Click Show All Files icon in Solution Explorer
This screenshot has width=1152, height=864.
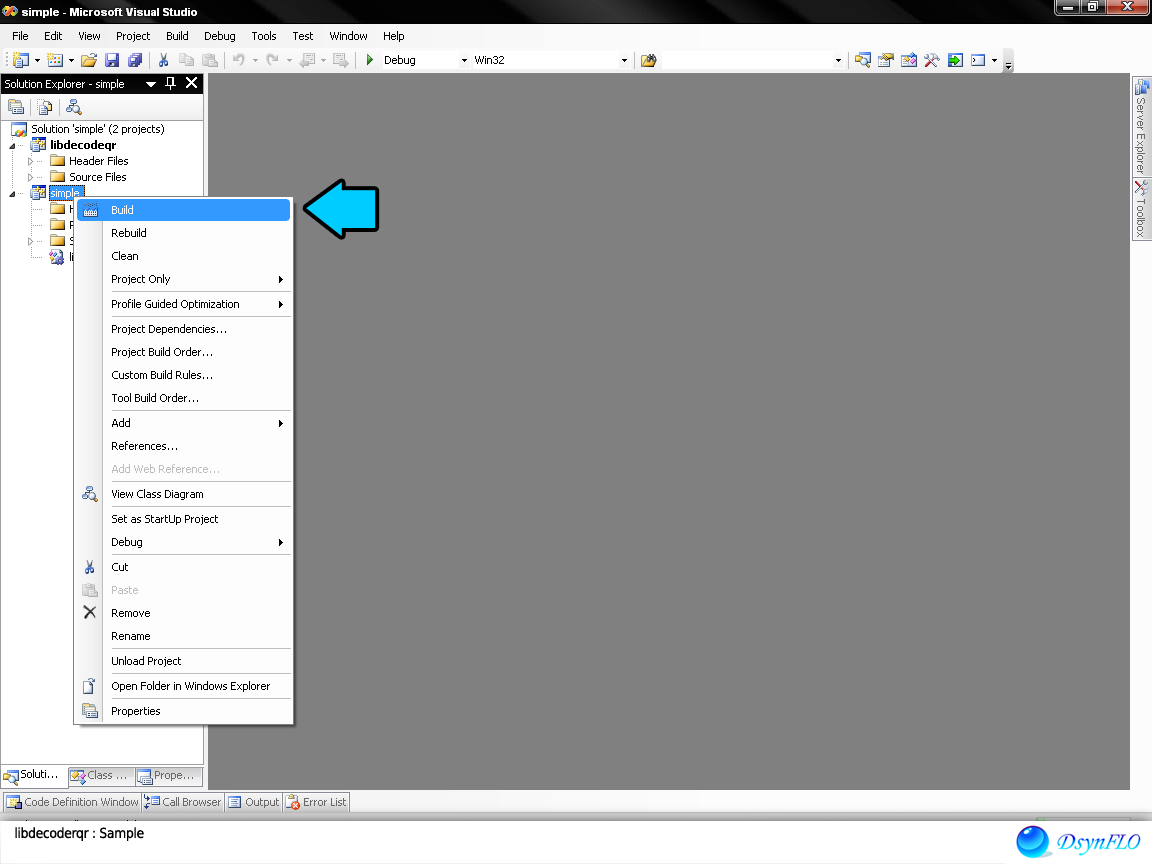tap(45, 107)
